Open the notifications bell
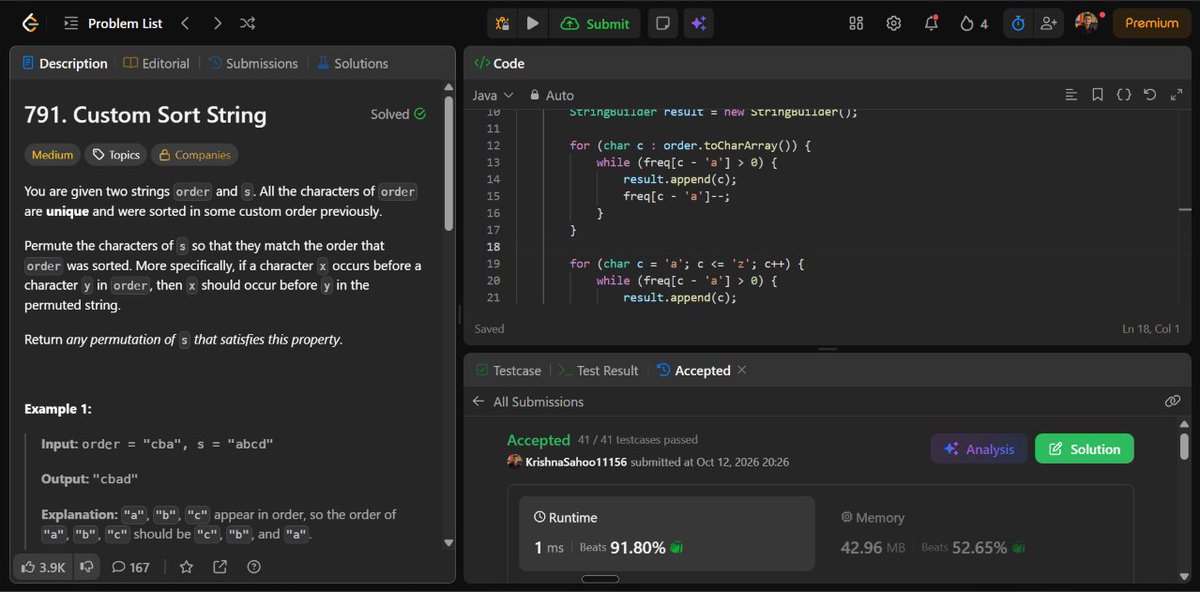The width and height of the screenshot is (1200, 592). 931,23
